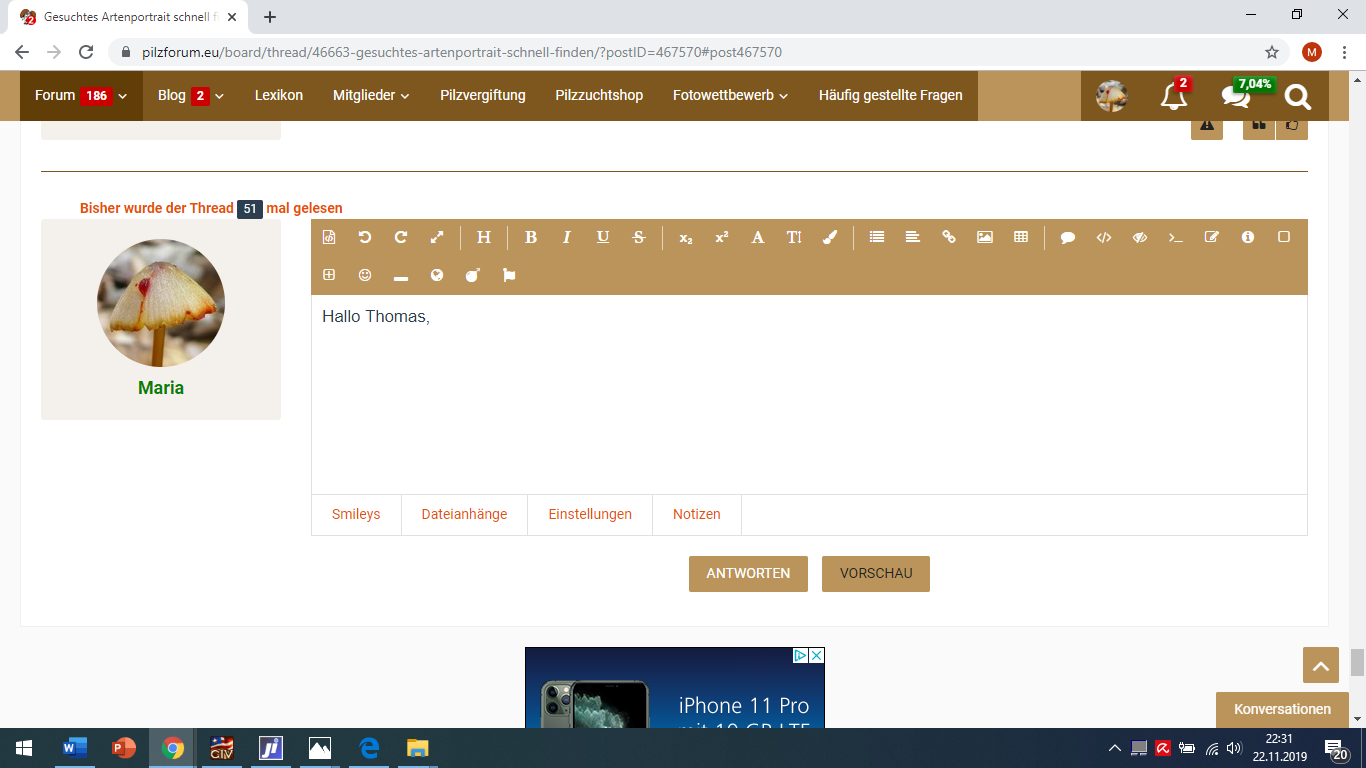Click the speech-bubble quote icon in toolbar
Viewport: 1366px width, 768px height.
coord(1068,237)
